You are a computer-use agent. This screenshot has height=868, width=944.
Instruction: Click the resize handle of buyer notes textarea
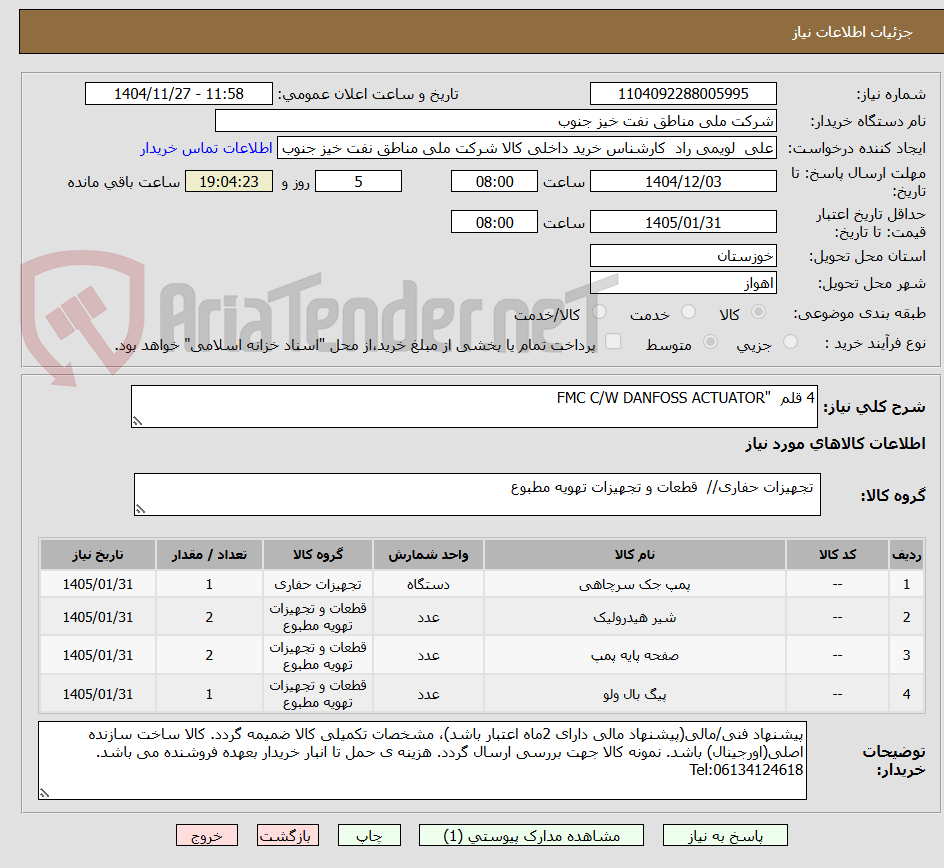tap(44, 793)
